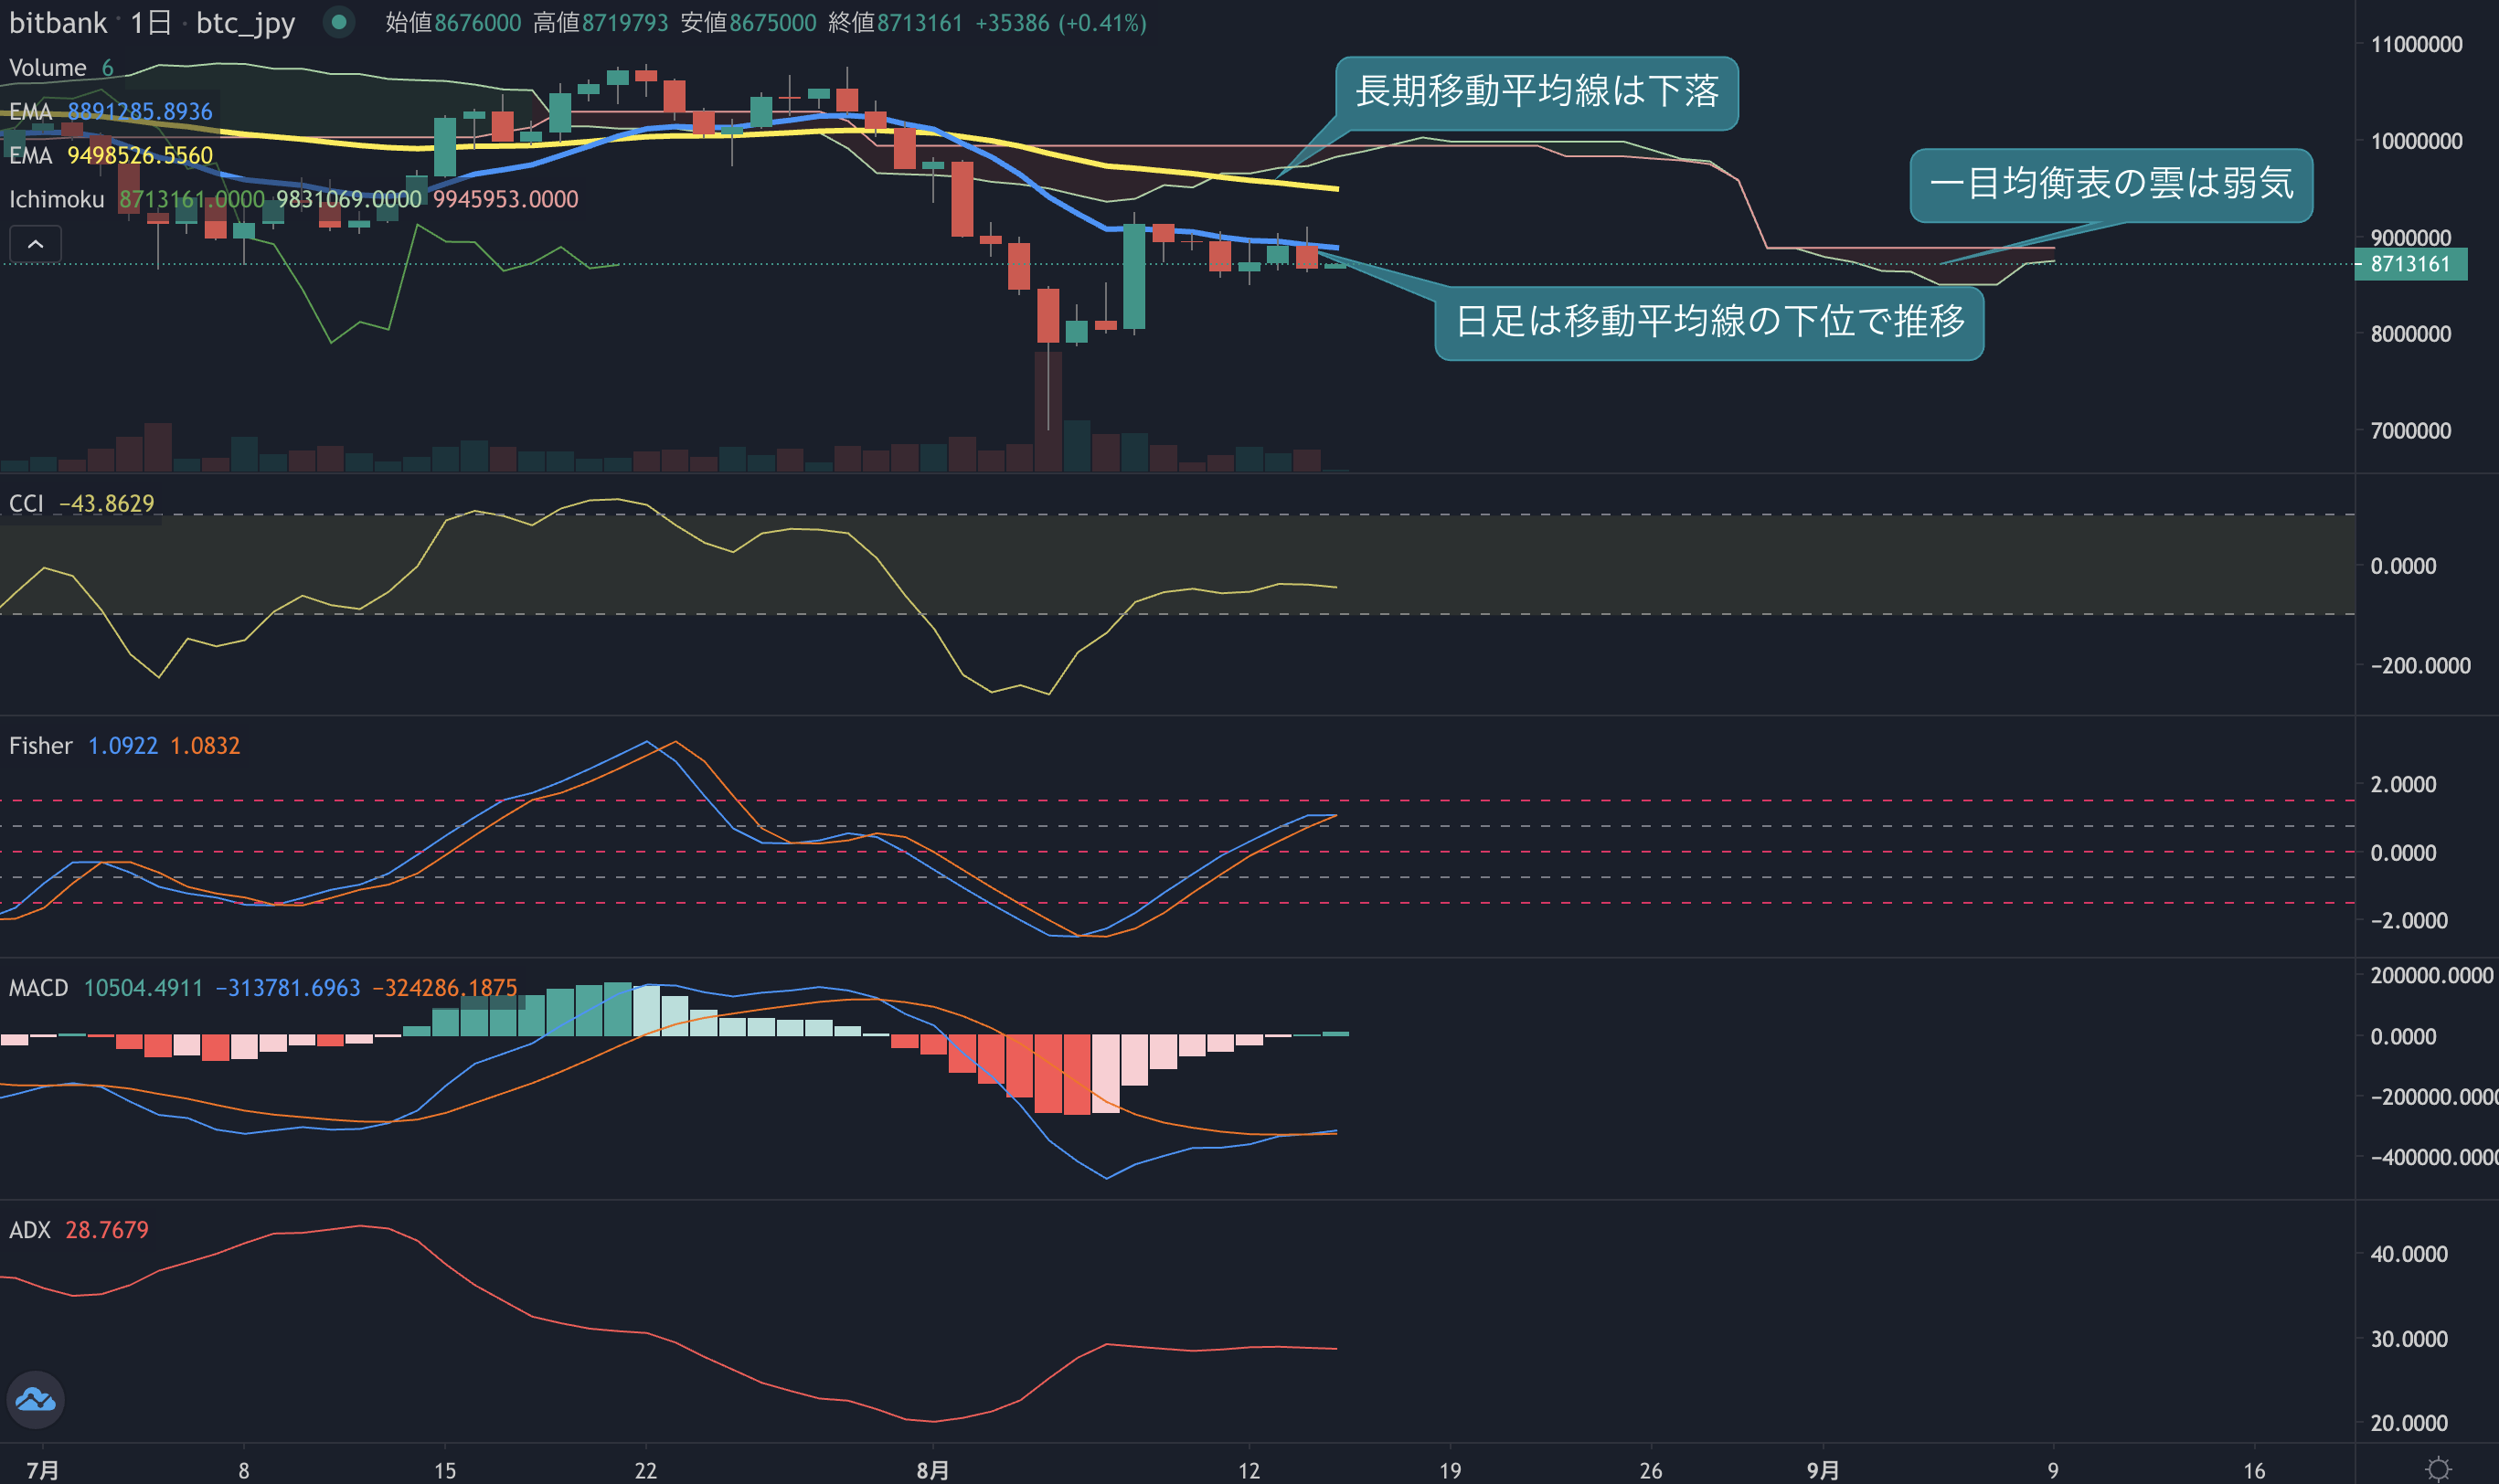
Task: Select the 一目均衡表の雲は弱気 annotation callout
Action: (2111, 184)
